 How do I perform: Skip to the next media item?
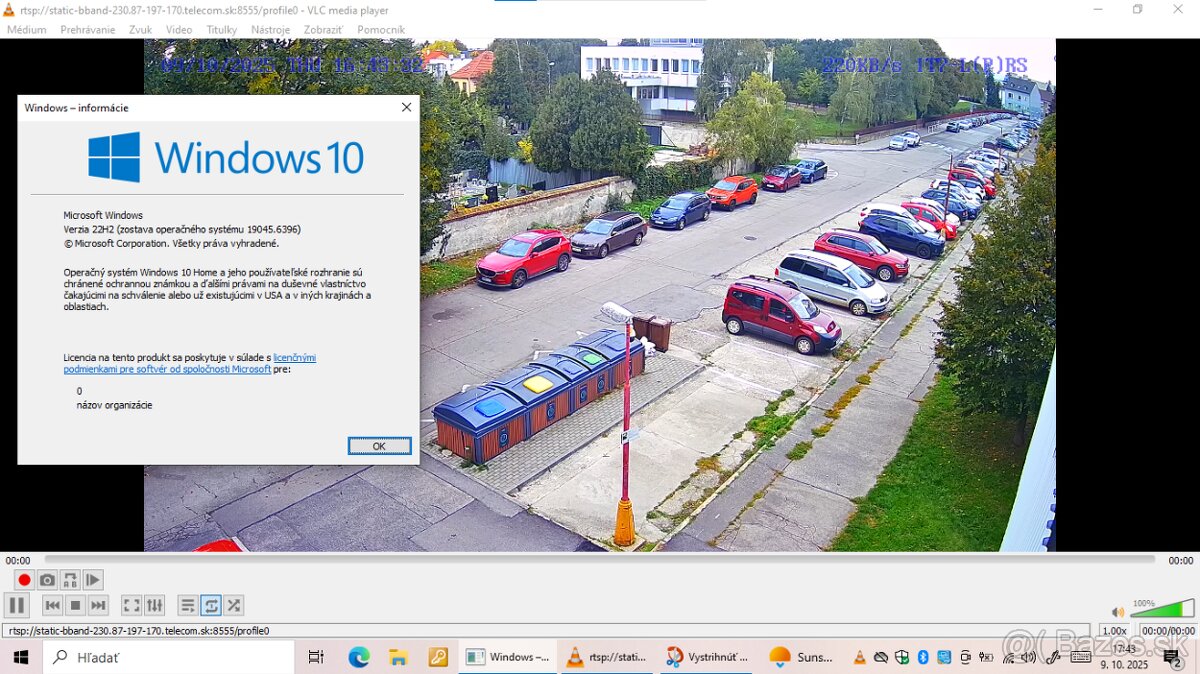[99, 605]
